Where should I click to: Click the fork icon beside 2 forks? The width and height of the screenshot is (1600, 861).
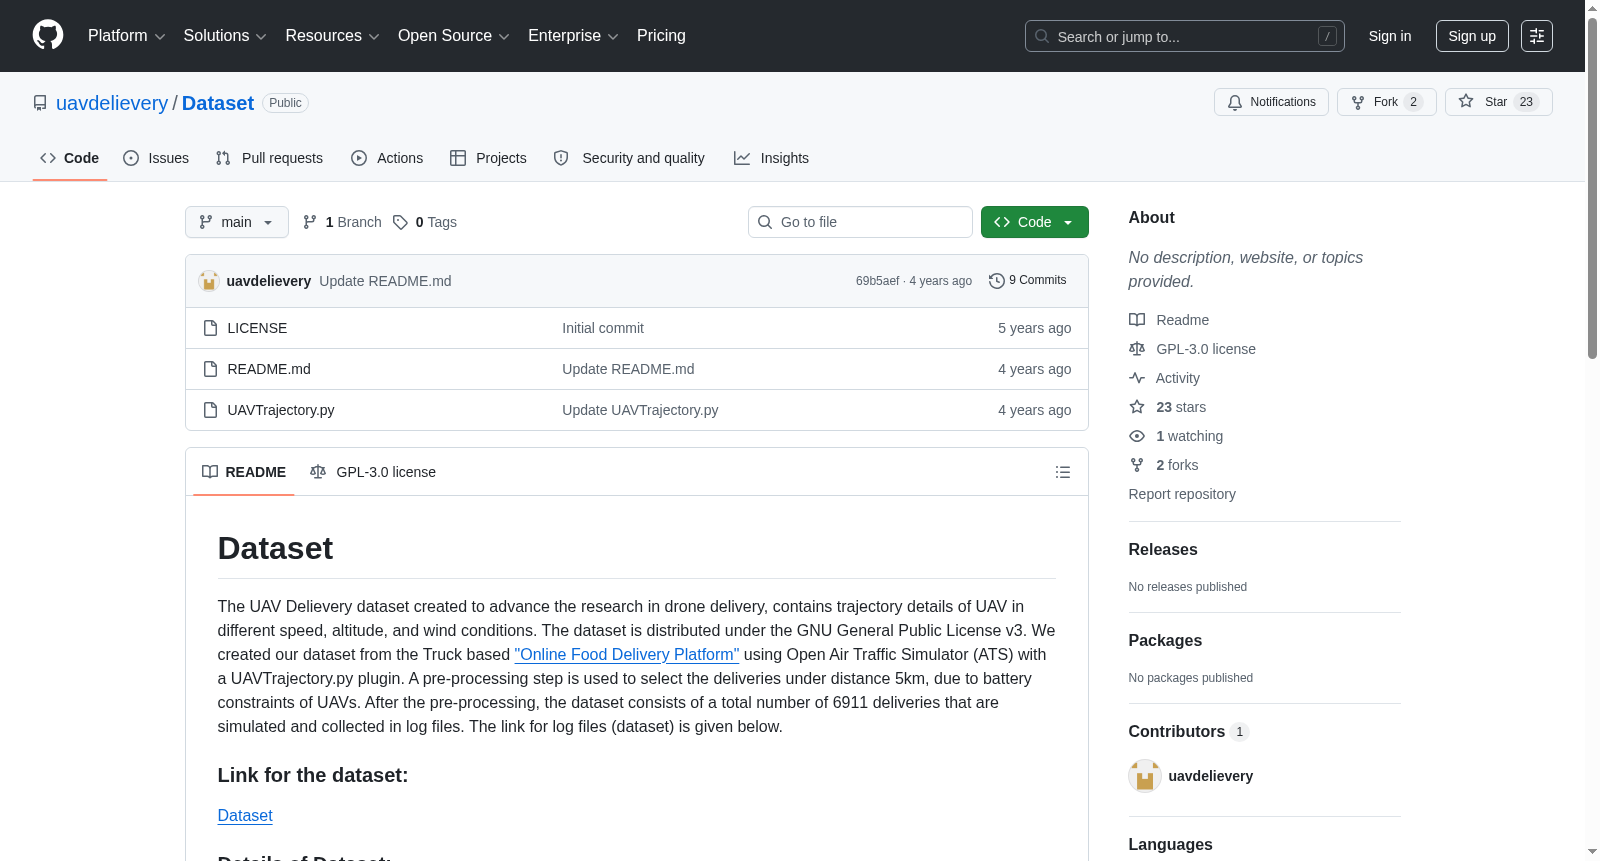coord(1137,465)
